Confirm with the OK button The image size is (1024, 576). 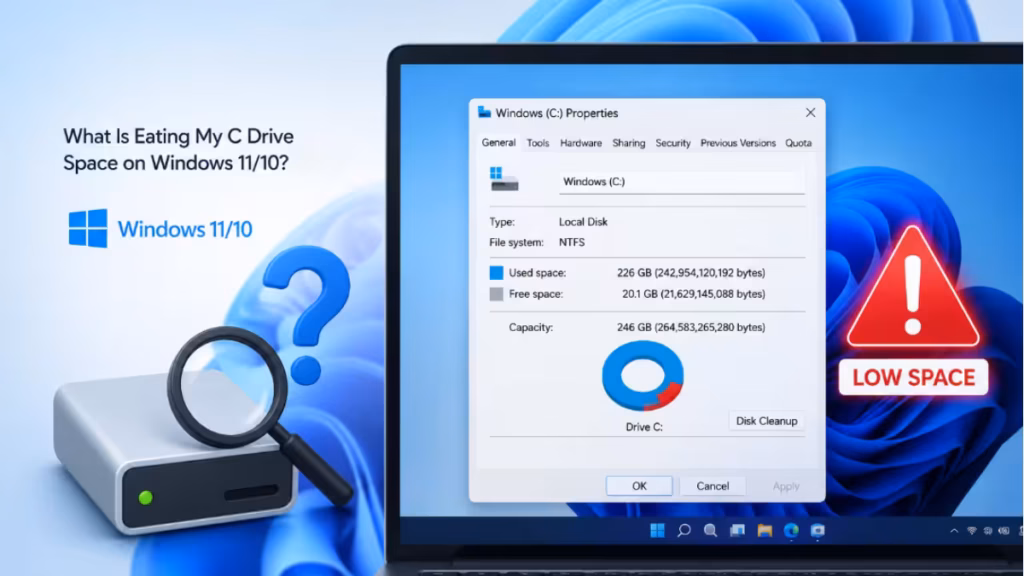639,486
